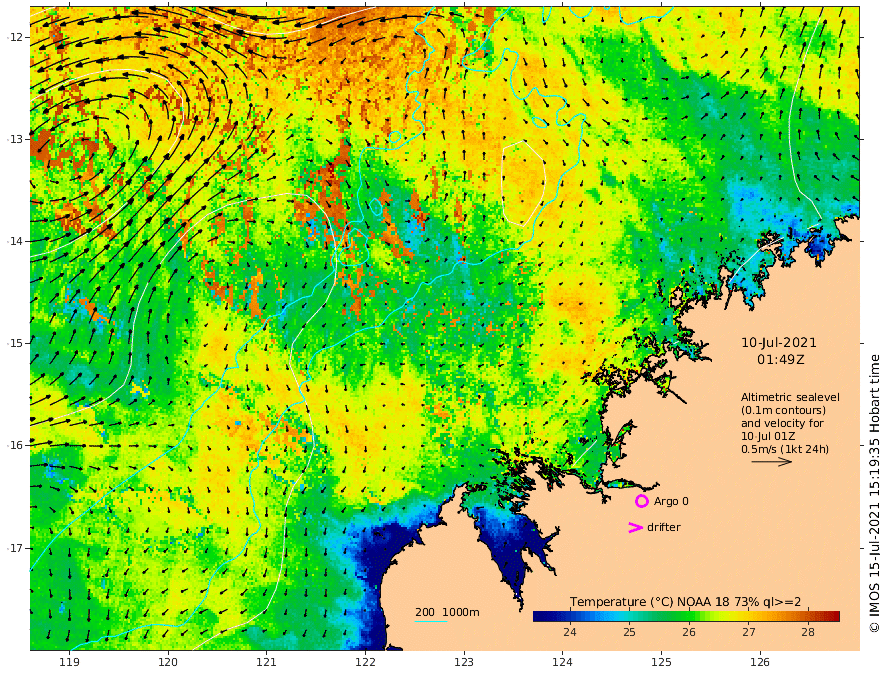Click the 0.5m/s velocity scale arrow
Image resolution: width=880 pixels, height=680 pixels.
(772, 462)
